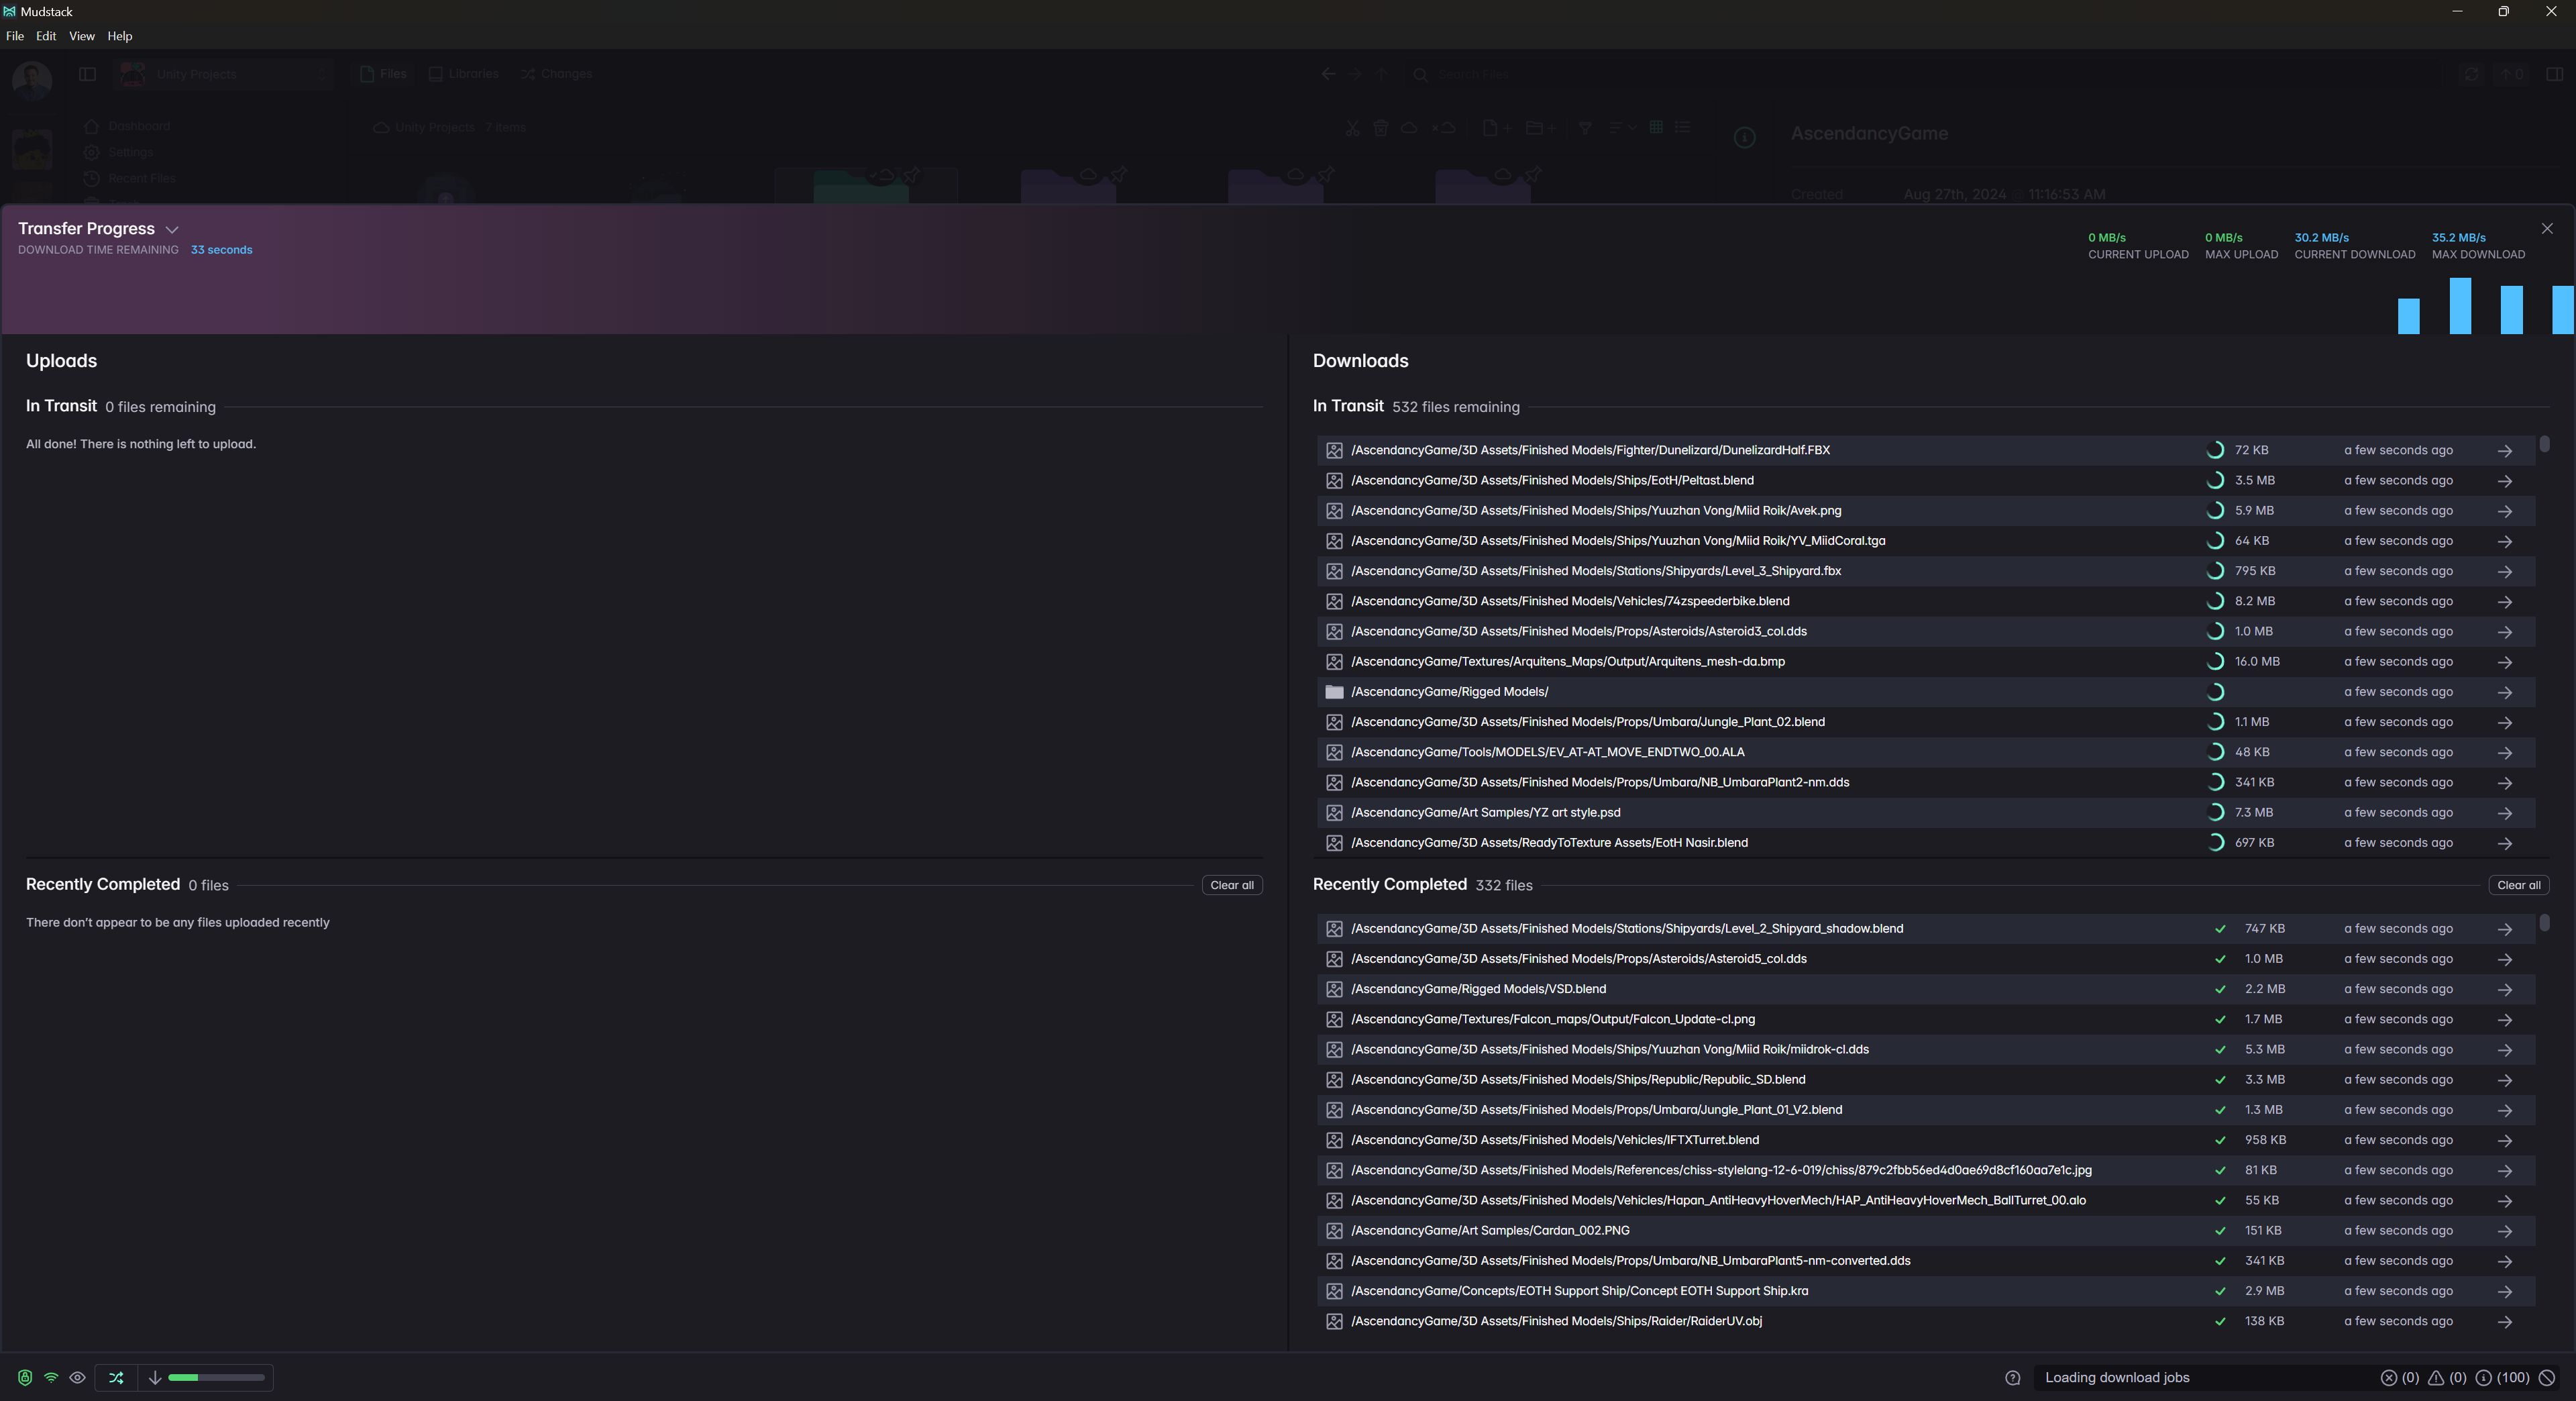Click the 30.2 MB/s current download value
2576x1401 pixels.
tap(2321, 238)
